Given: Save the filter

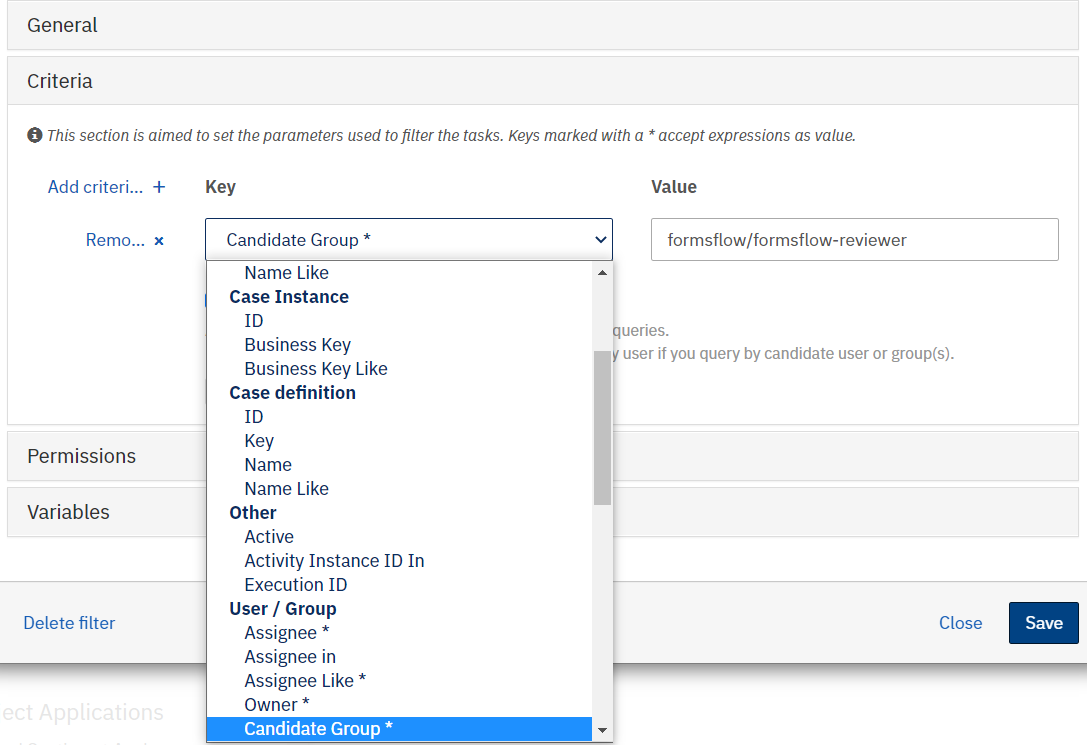Looking at the screenshot, I should tap(1043, 623).
